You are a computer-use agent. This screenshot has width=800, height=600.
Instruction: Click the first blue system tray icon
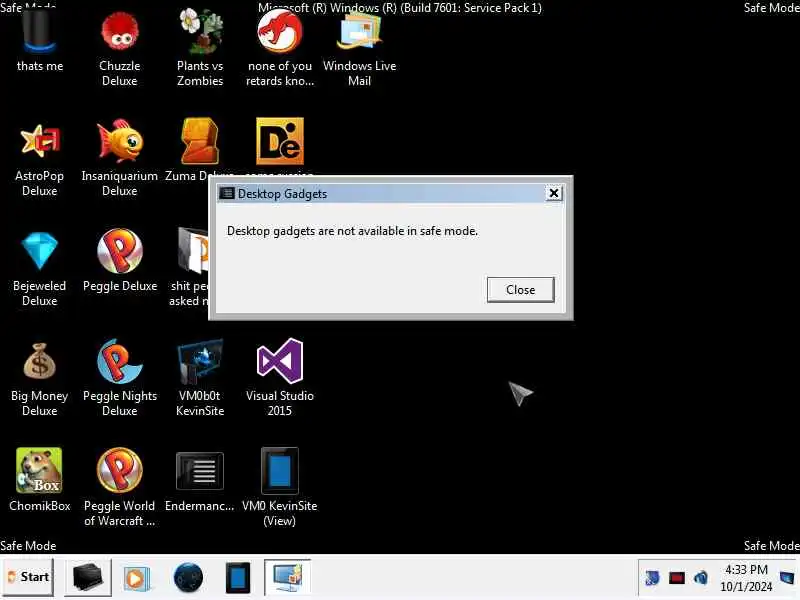pos(652,578)
